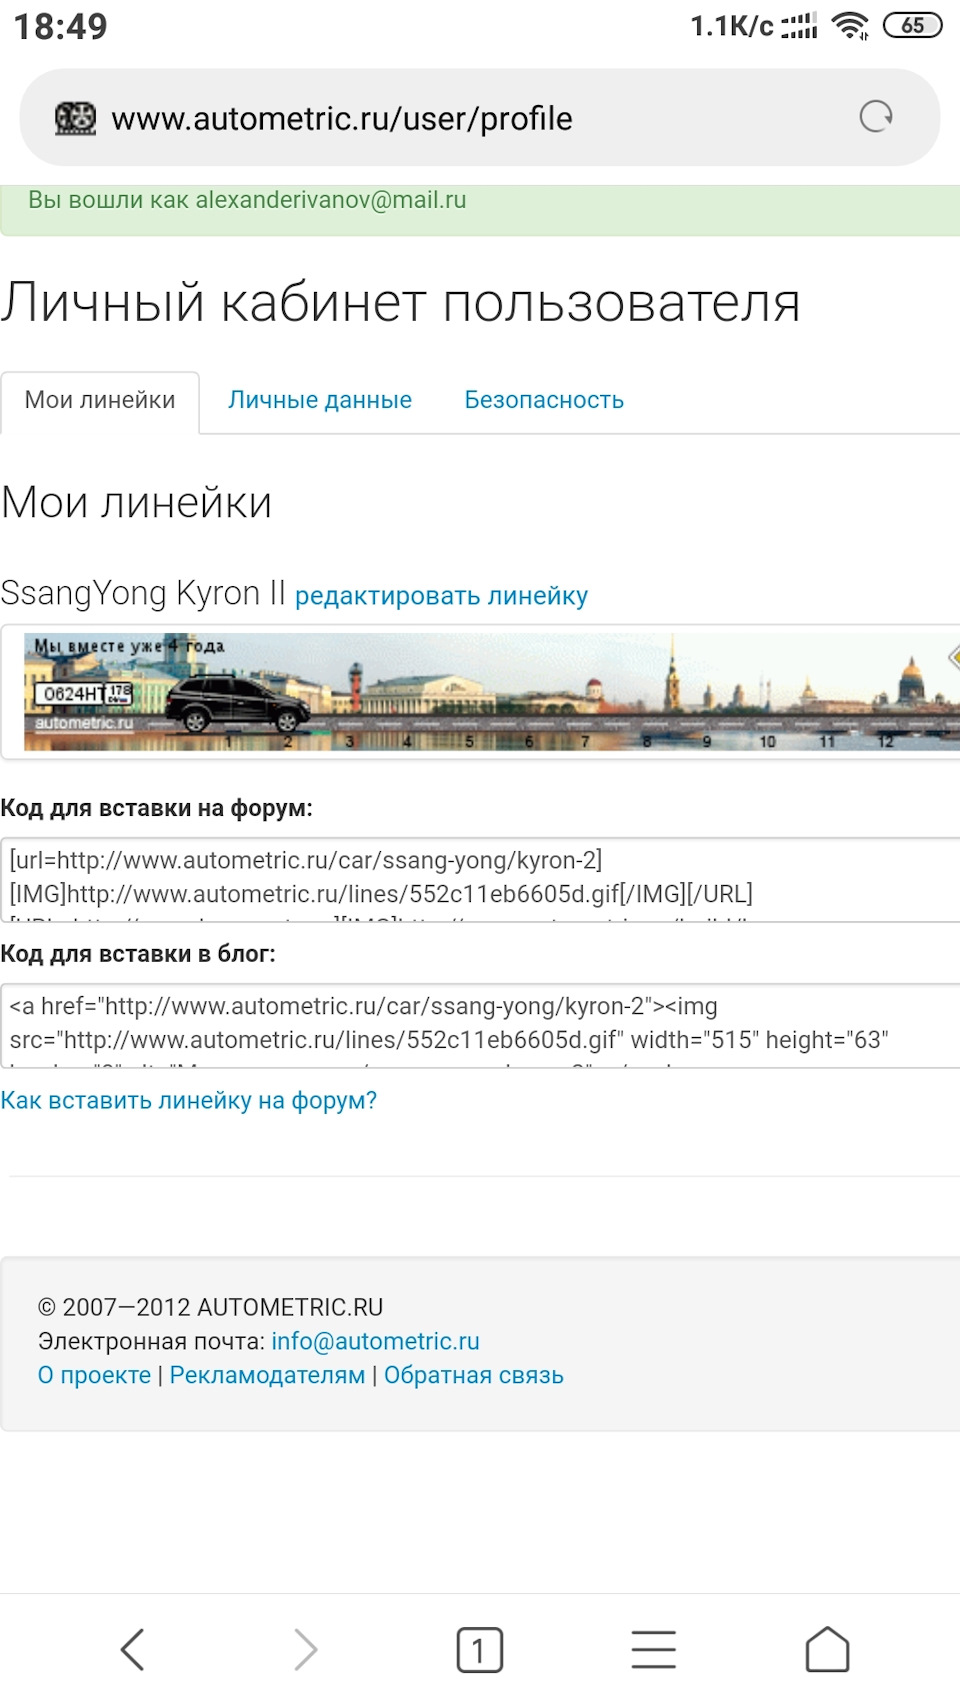Viewport: 960px width, 1707px height.
Task: Focus the blog embed code textbox
Action: click(x=480, y=1025)
